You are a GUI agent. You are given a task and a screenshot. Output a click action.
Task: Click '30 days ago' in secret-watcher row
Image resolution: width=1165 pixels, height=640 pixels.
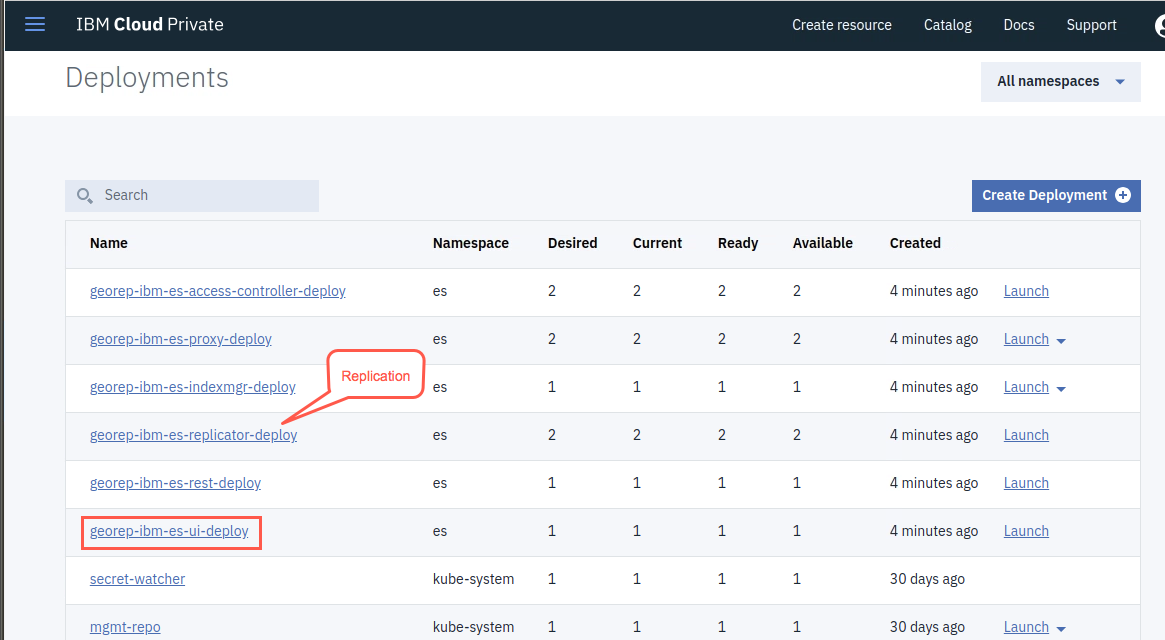(927, 579)
